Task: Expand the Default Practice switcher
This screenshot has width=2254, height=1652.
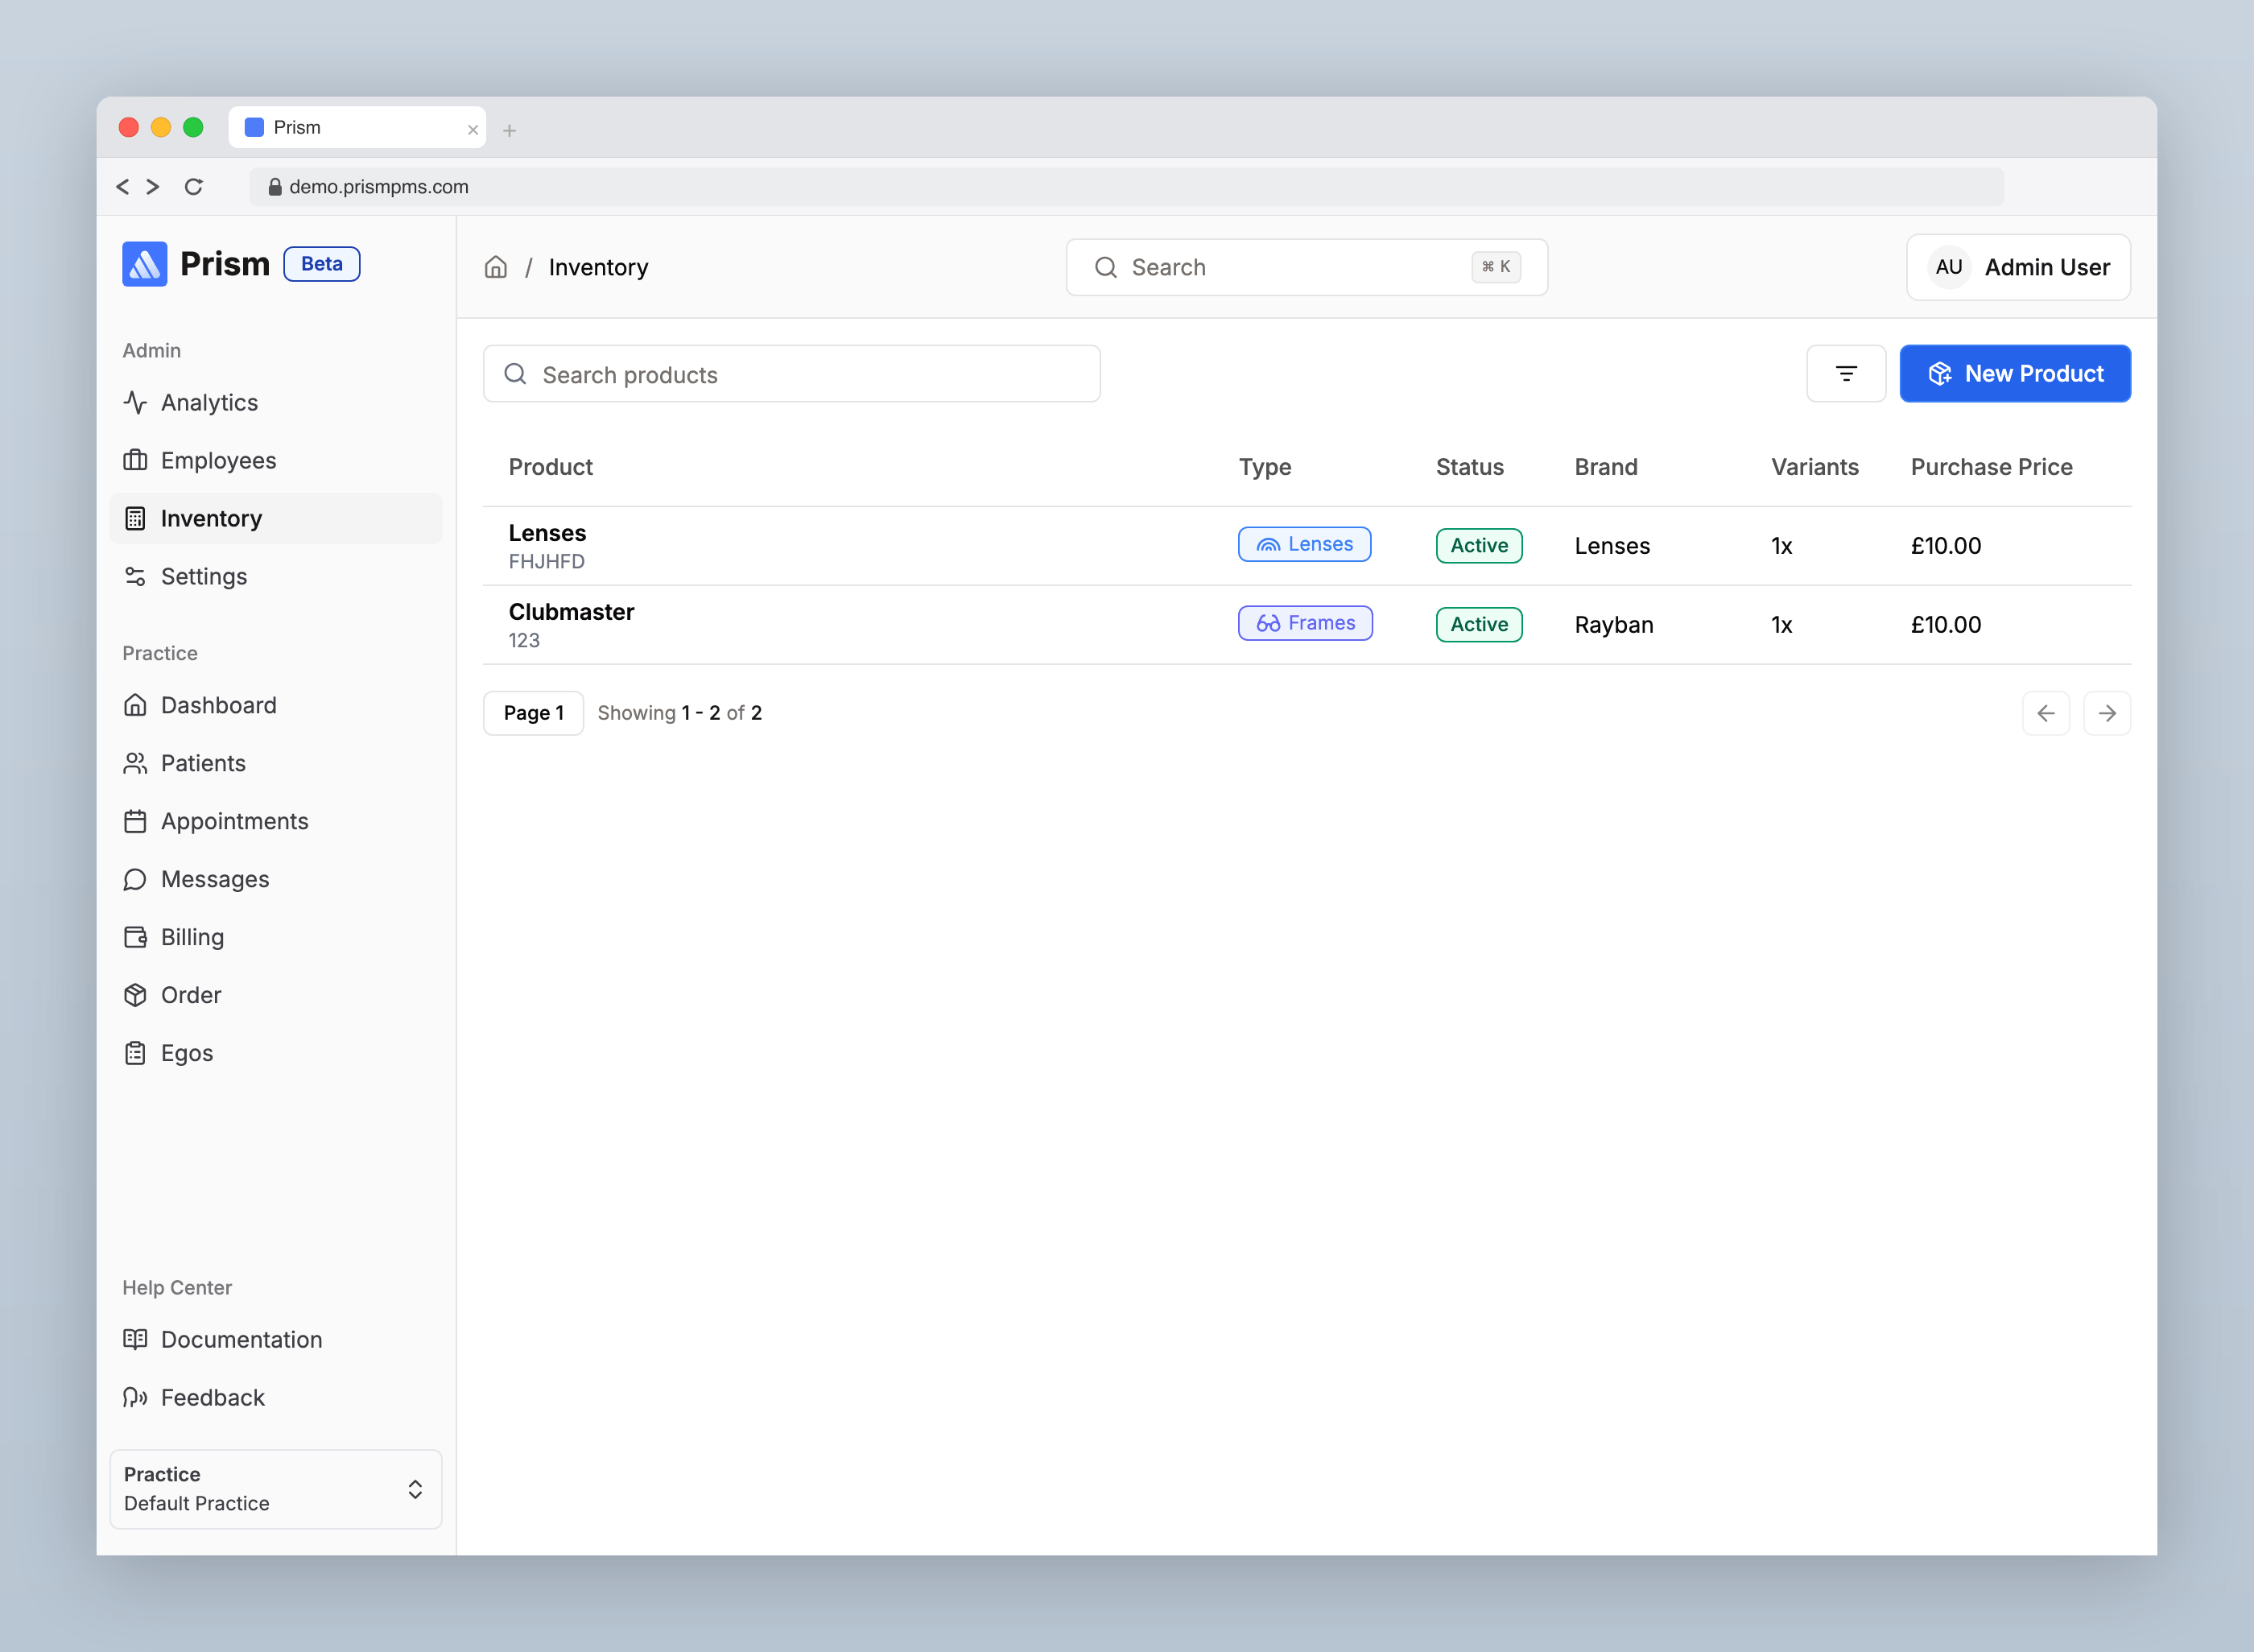Action: tap(276, 1489)
